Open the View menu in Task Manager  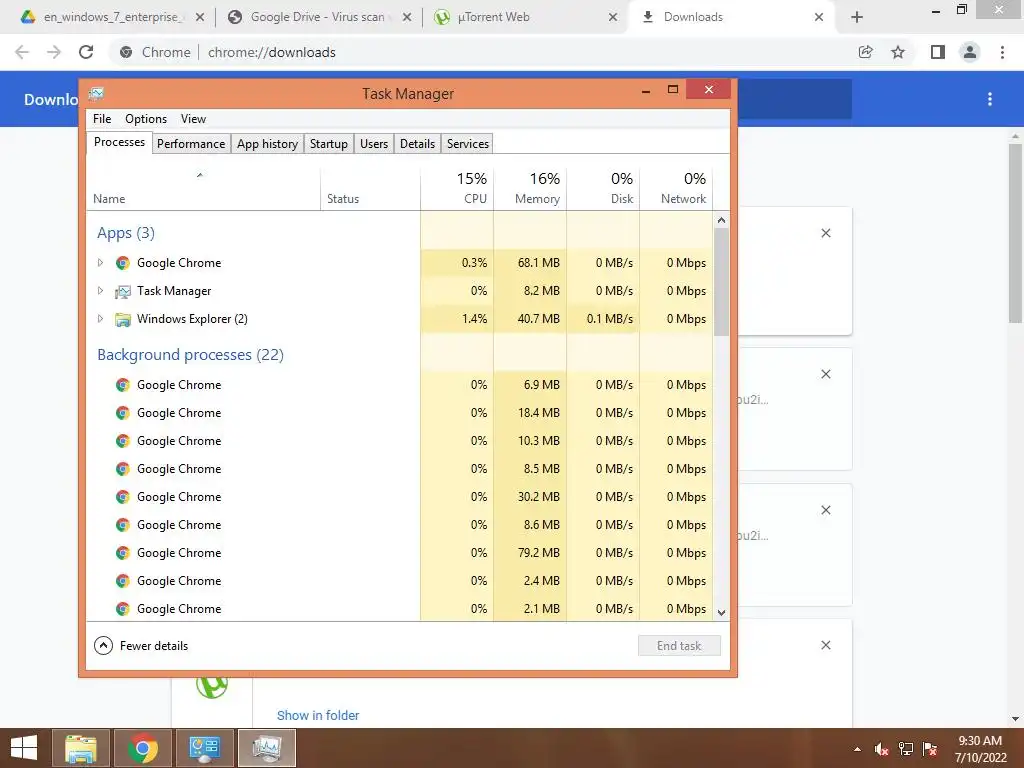(x=193, y=119)
